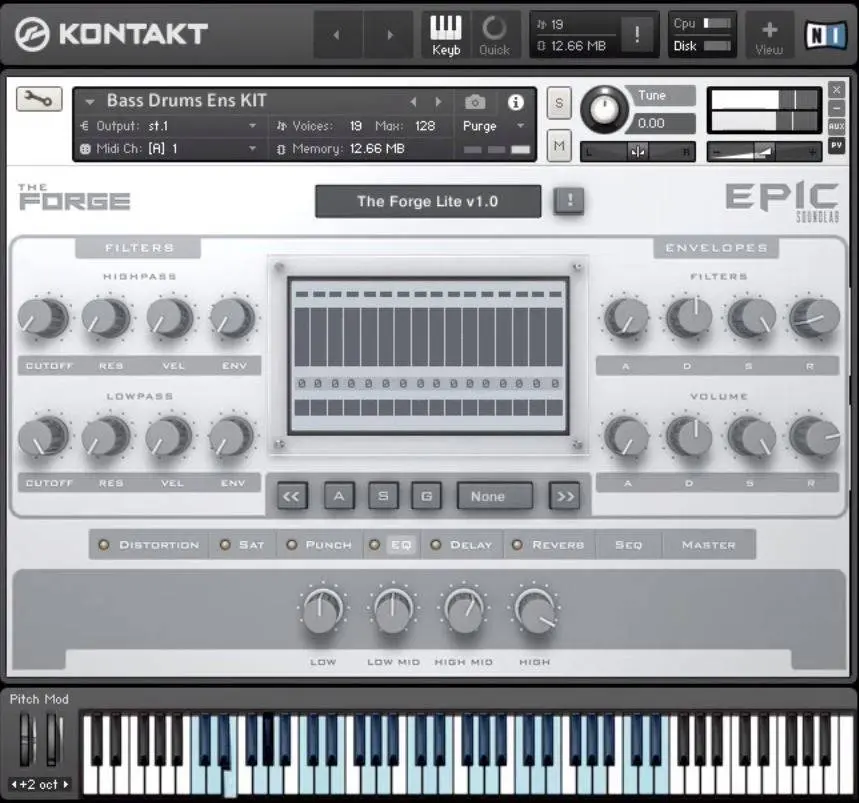Select next preset arrow beside Bass Drums Ens KIT
This screenshot has height=803, width=859.
point(438,102)
